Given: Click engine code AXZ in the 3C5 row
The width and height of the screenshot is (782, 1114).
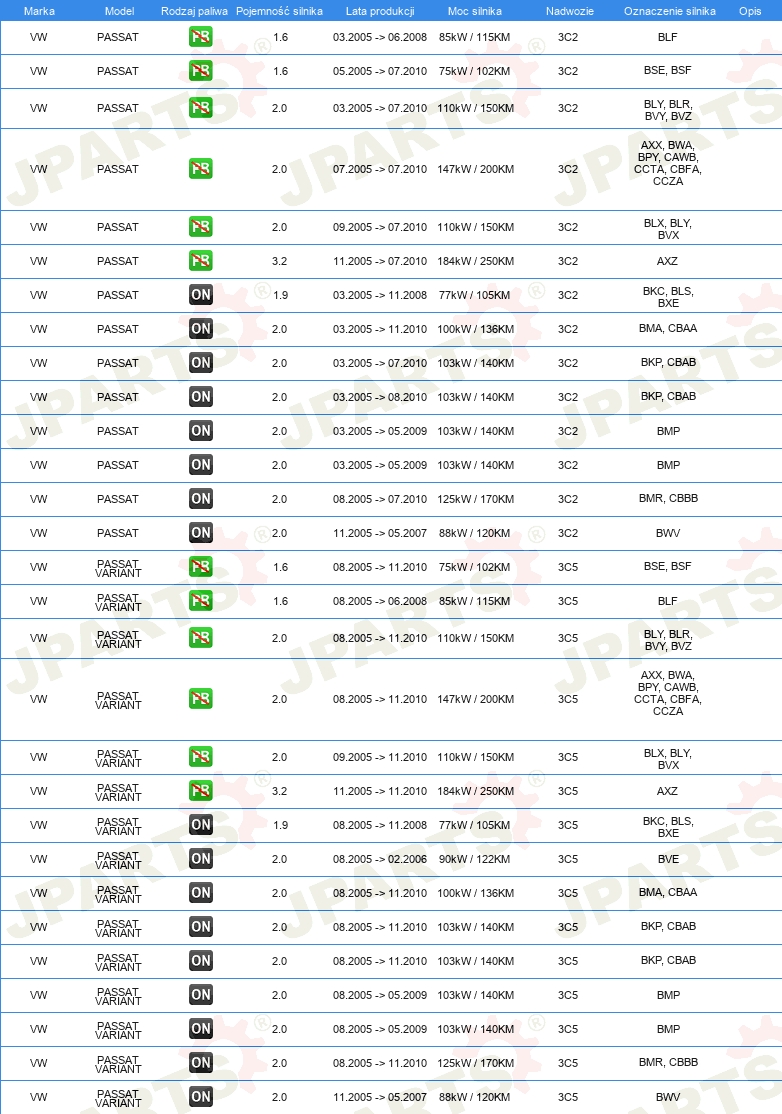Looking at the screenshot, I should 668,791.
